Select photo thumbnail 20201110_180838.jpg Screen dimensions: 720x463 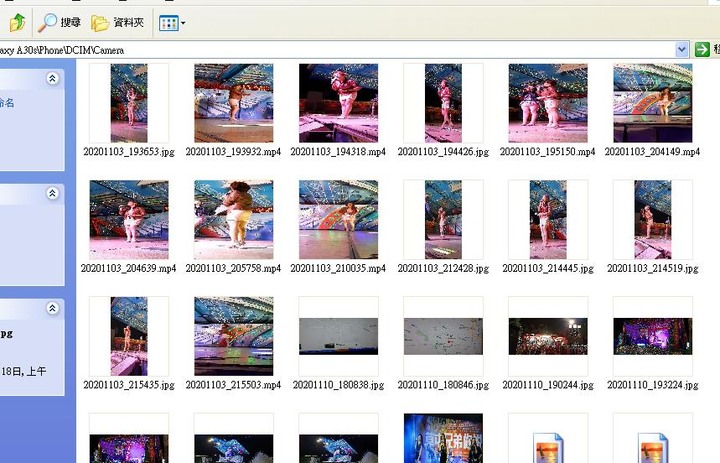pos(338,336)
